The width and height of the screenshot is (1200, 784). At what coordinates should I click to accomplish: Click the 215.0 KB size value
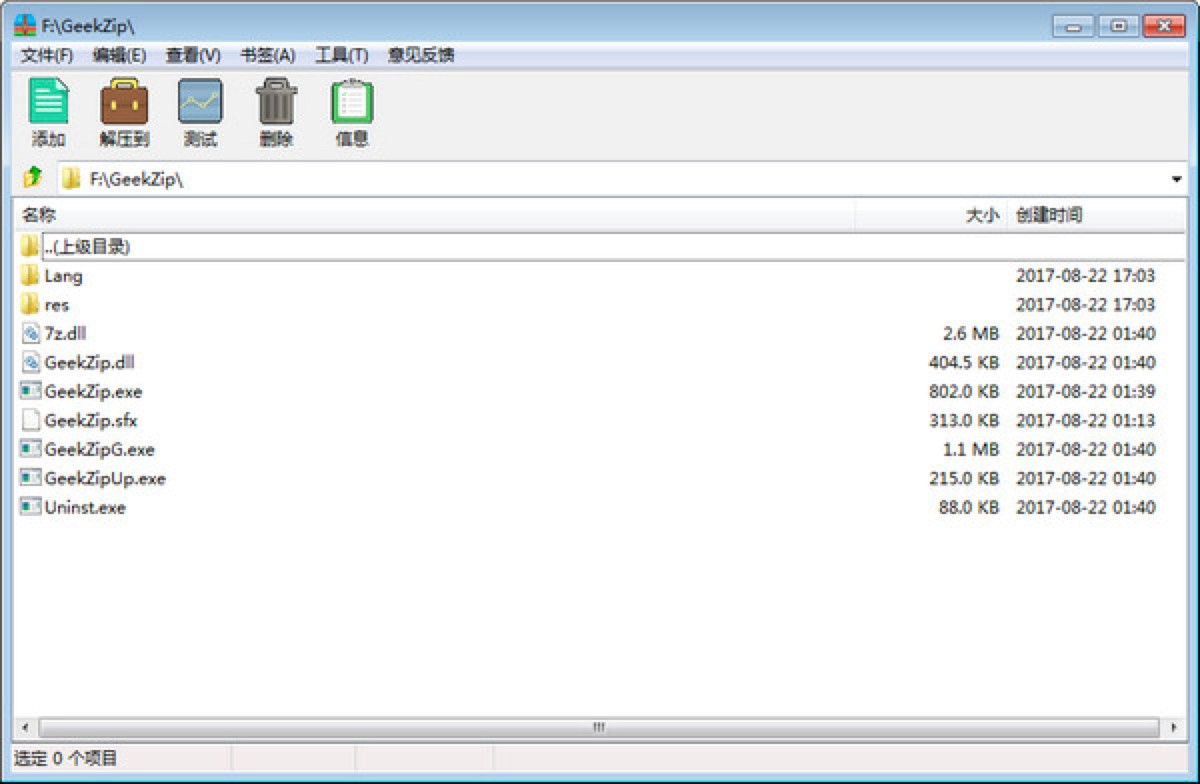(964, 478)
